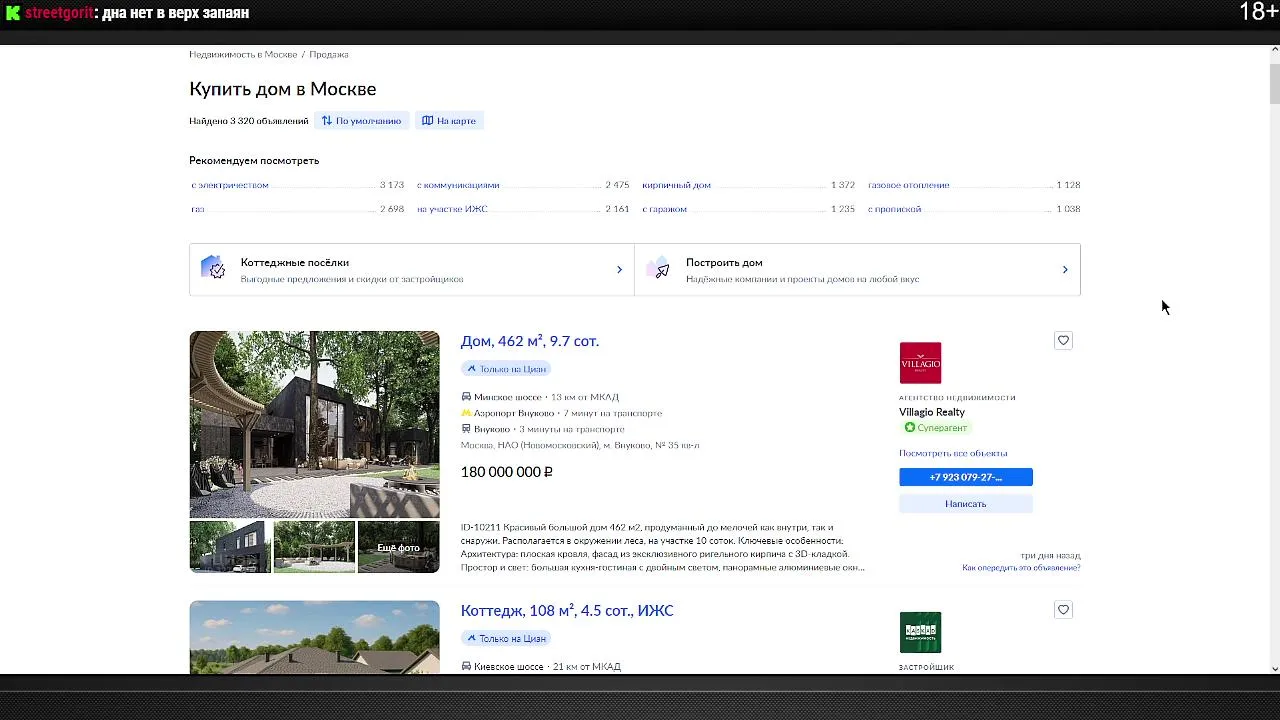
Task: Sort listings via По умолчанию button
Action: click(x=362, y=121)
